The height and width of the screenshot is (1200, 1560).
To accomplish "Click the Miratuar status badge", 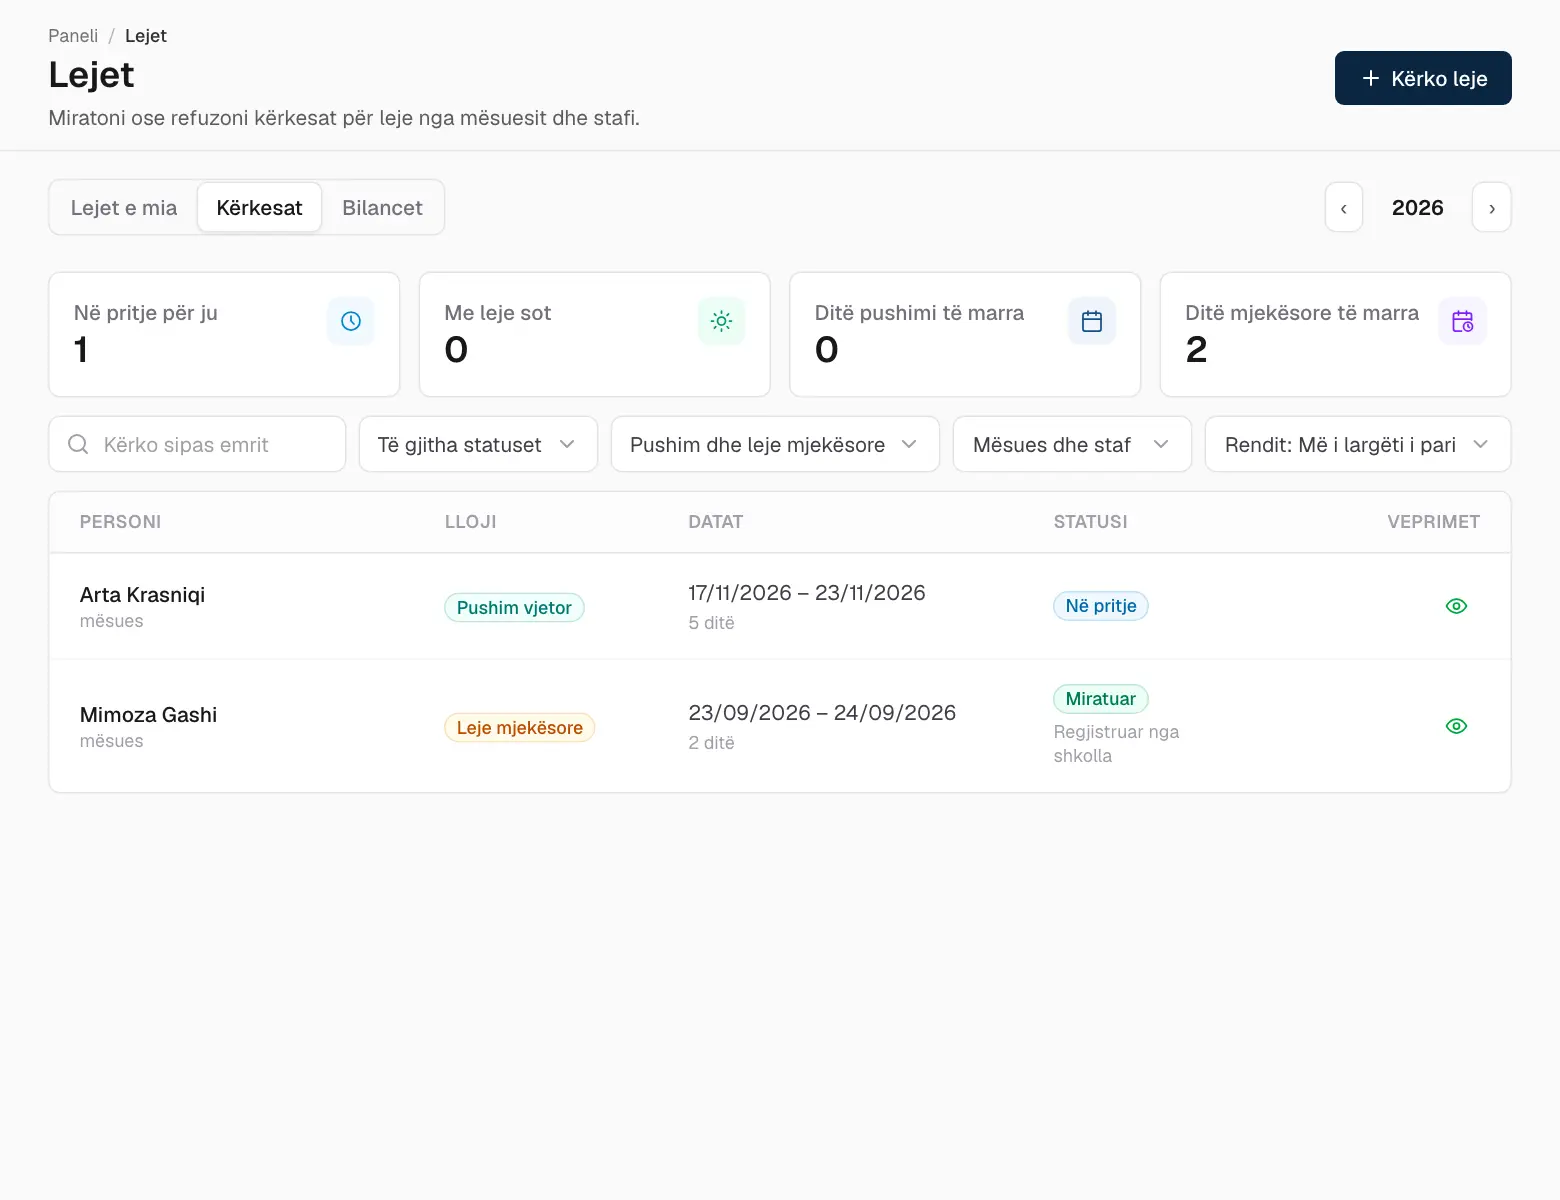I will coord(1101,699).
